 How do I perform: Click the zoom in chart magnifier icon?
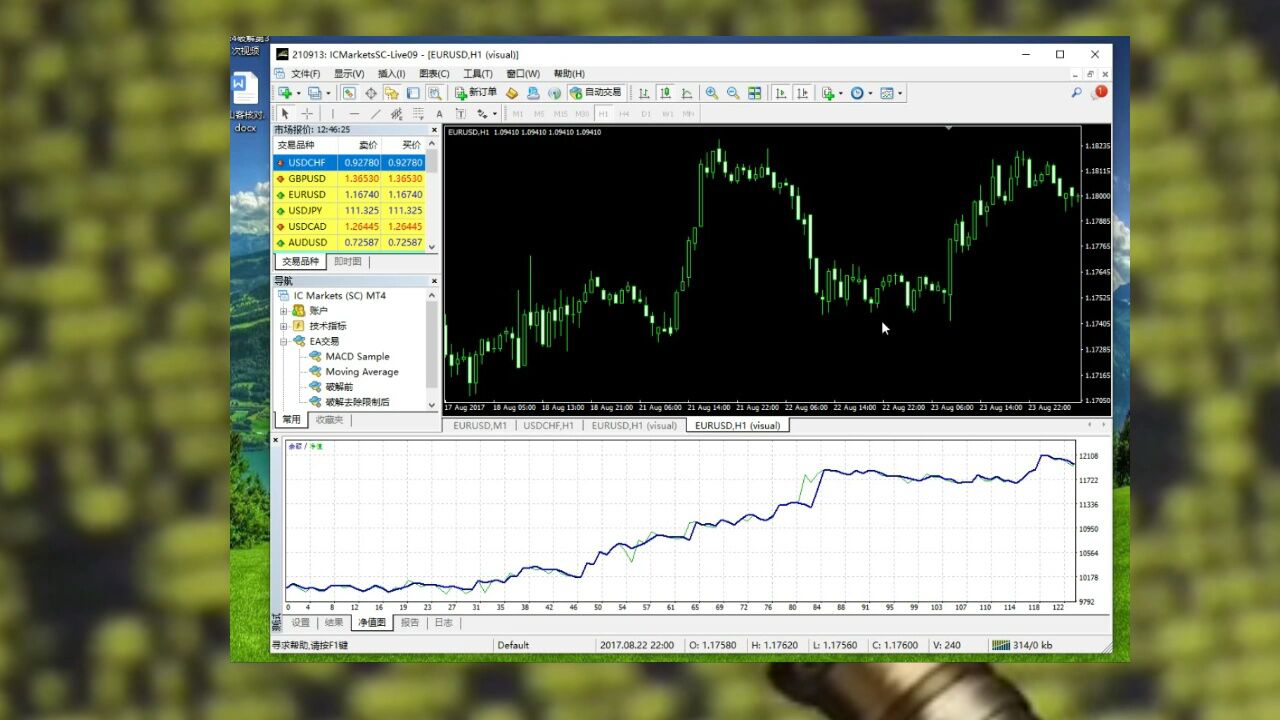coord(711,93)
